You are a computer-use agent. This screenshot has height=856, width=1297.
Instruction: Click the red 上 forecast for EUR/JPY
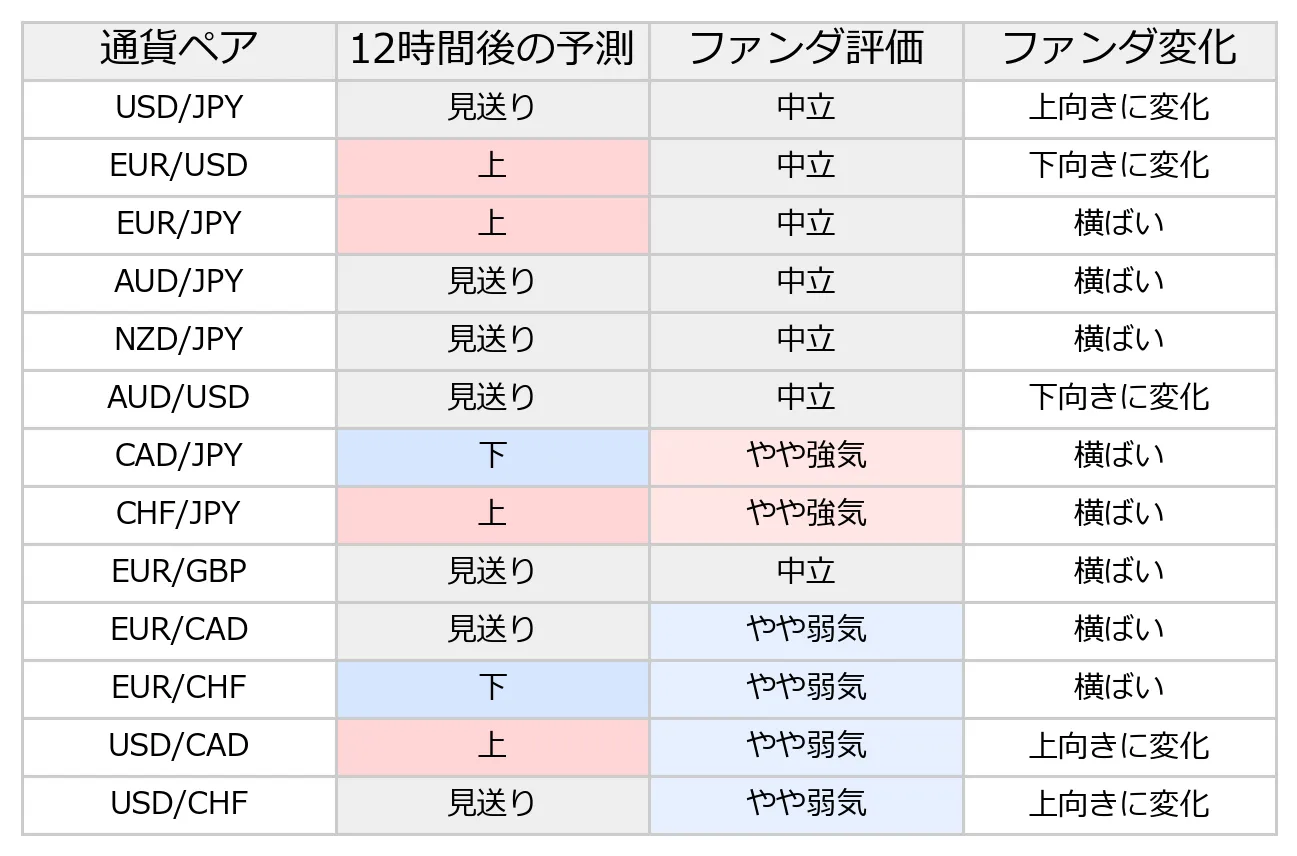point(492,223)
